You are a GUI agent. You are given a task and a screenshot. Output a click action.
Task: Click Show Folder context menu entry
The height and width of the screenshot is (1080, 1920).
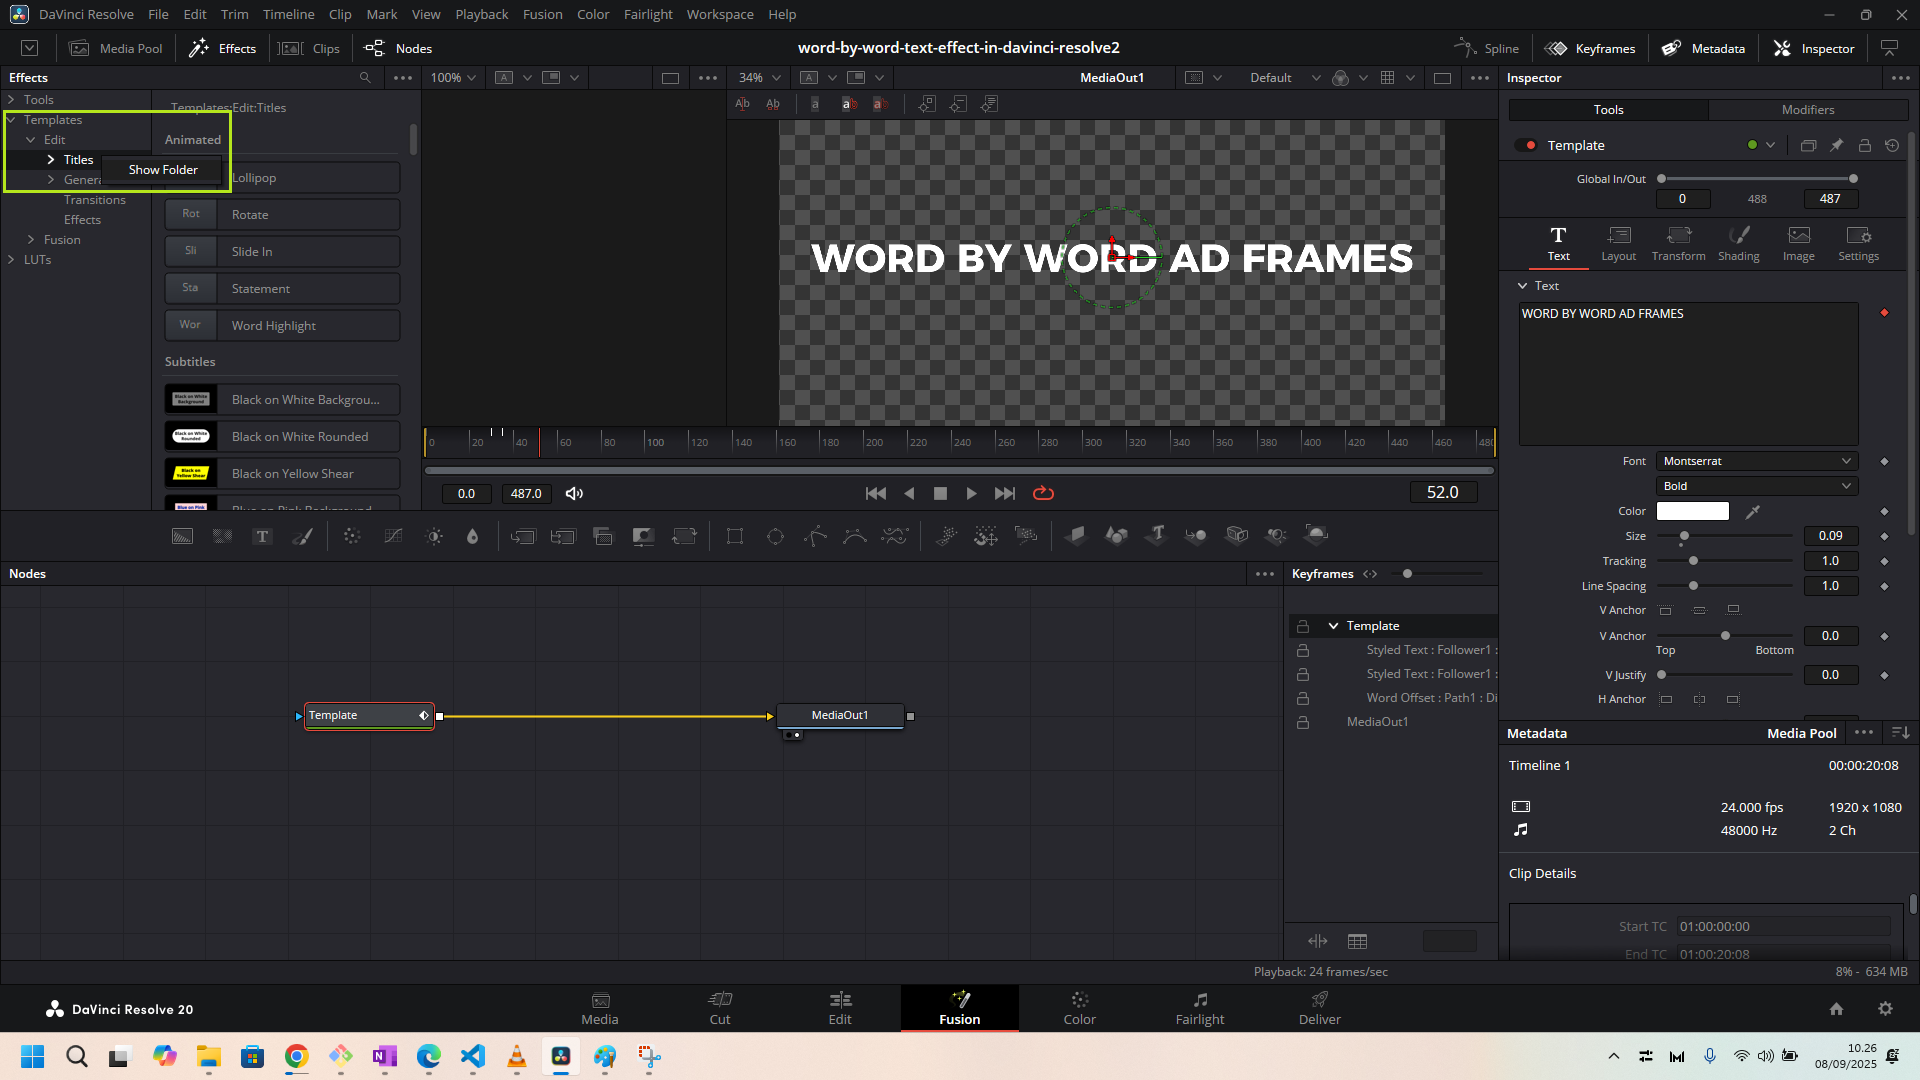(163, 170)
